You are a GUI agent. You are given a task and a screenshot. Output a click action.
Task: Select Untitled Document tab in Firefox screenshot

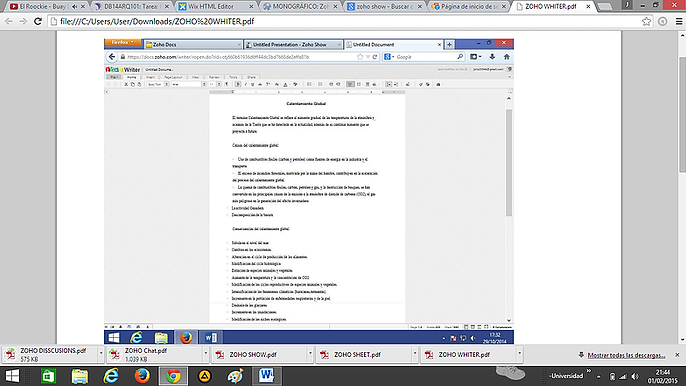point(393,45)
